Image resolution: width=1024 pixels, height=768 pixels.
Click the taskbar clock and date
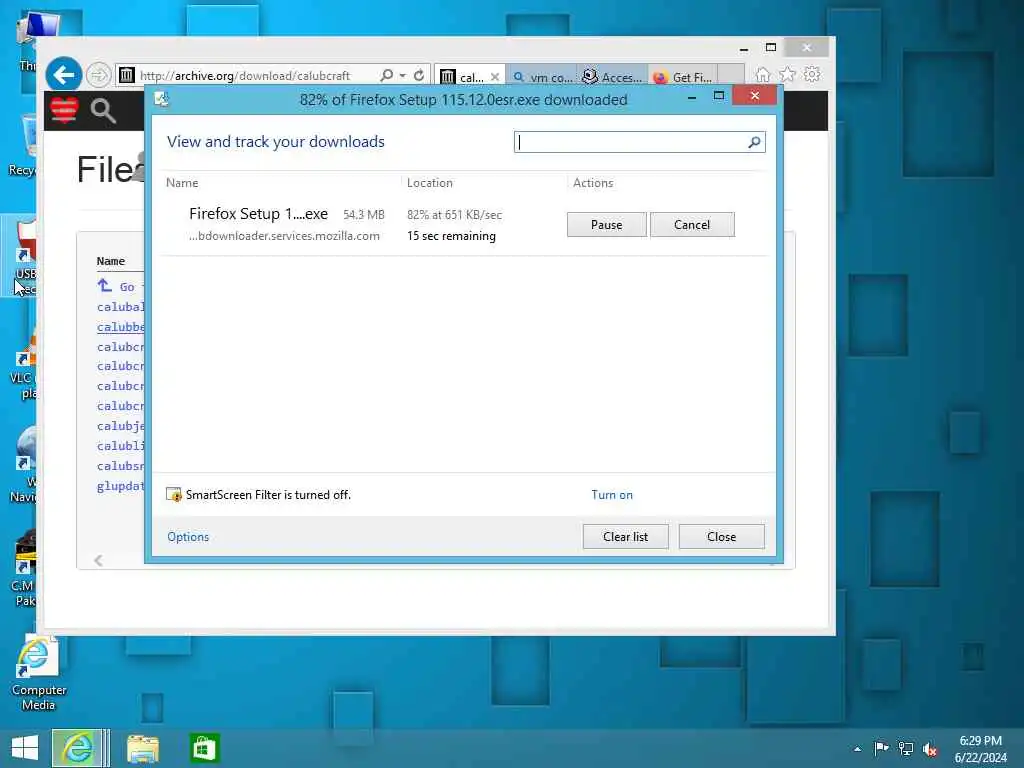980,749
